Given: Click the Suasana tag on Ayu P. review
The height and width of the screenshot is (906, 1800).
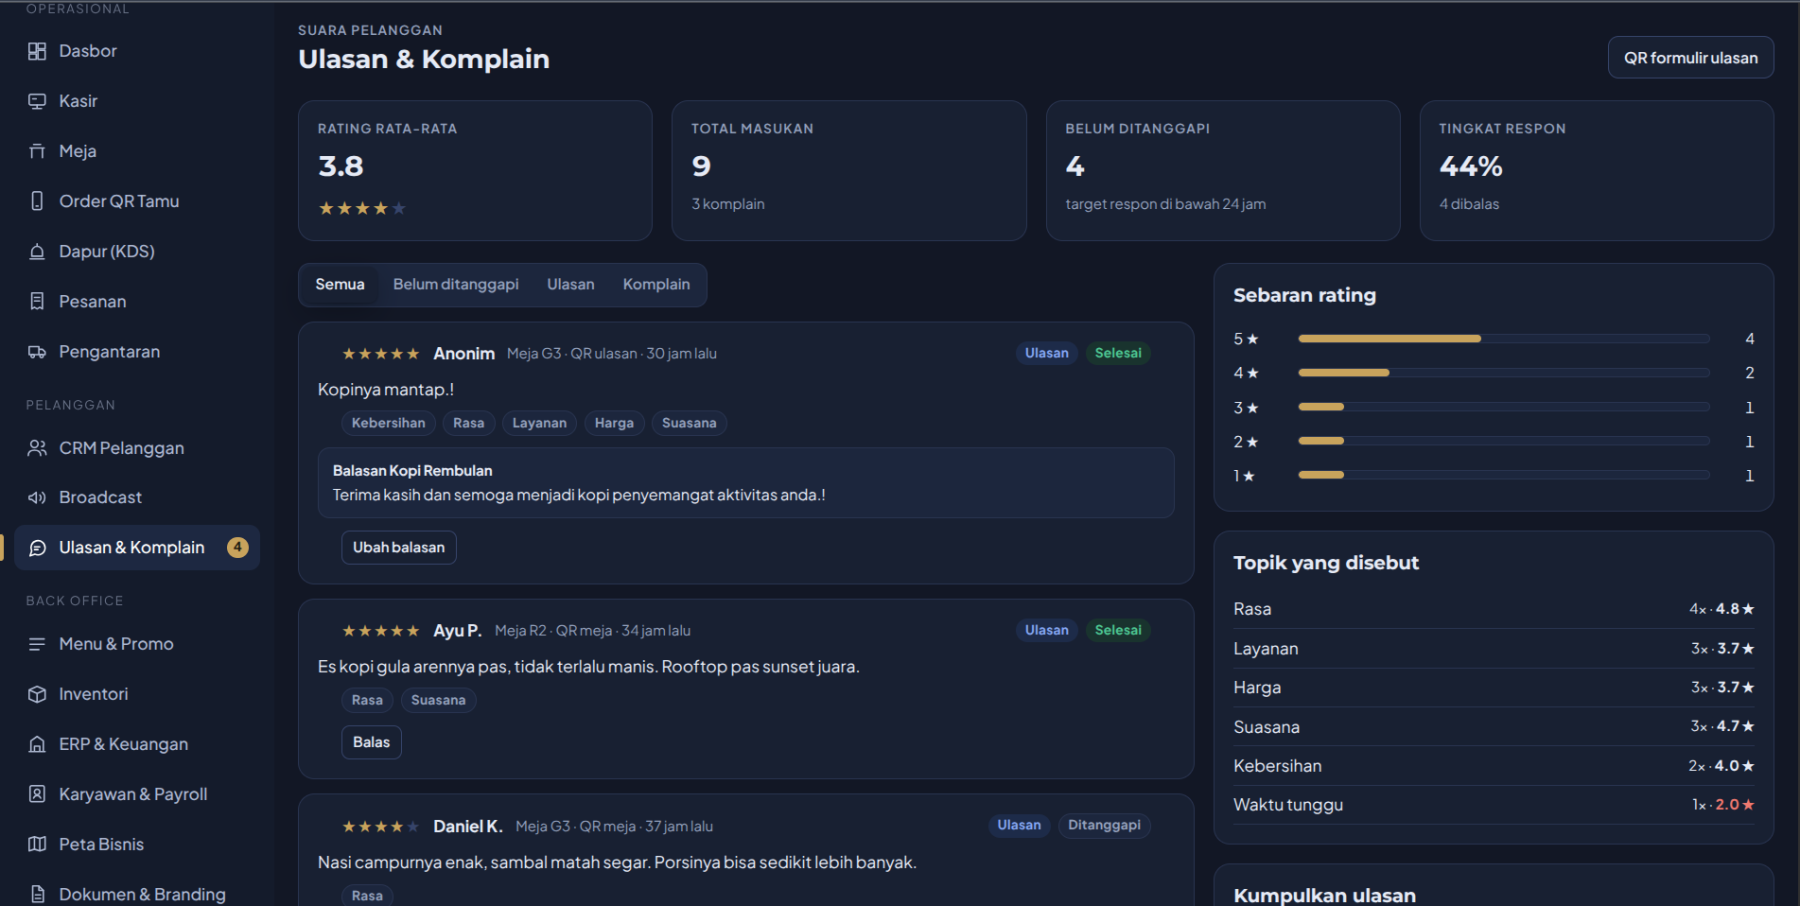Looking at the screenshot, I should tap(438, 700).
